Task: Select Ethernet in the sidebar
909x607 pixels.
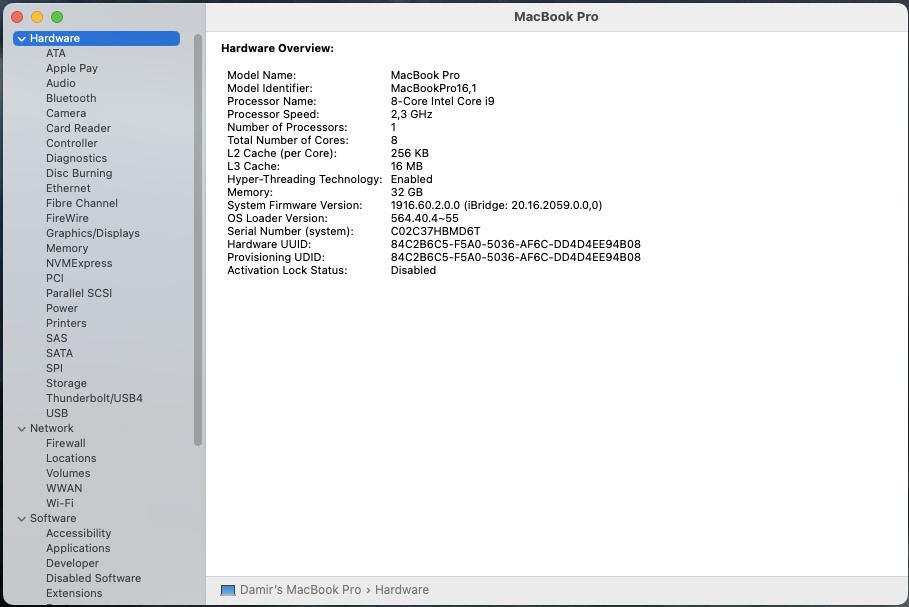Action: coord(68,188)
